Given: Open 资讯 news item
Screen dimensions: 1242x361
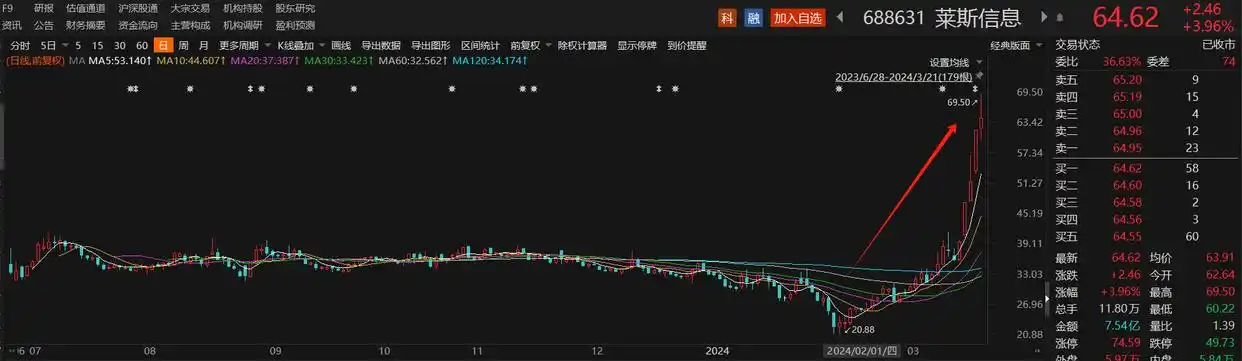Looking at the screenshot, I should (12, 25).
